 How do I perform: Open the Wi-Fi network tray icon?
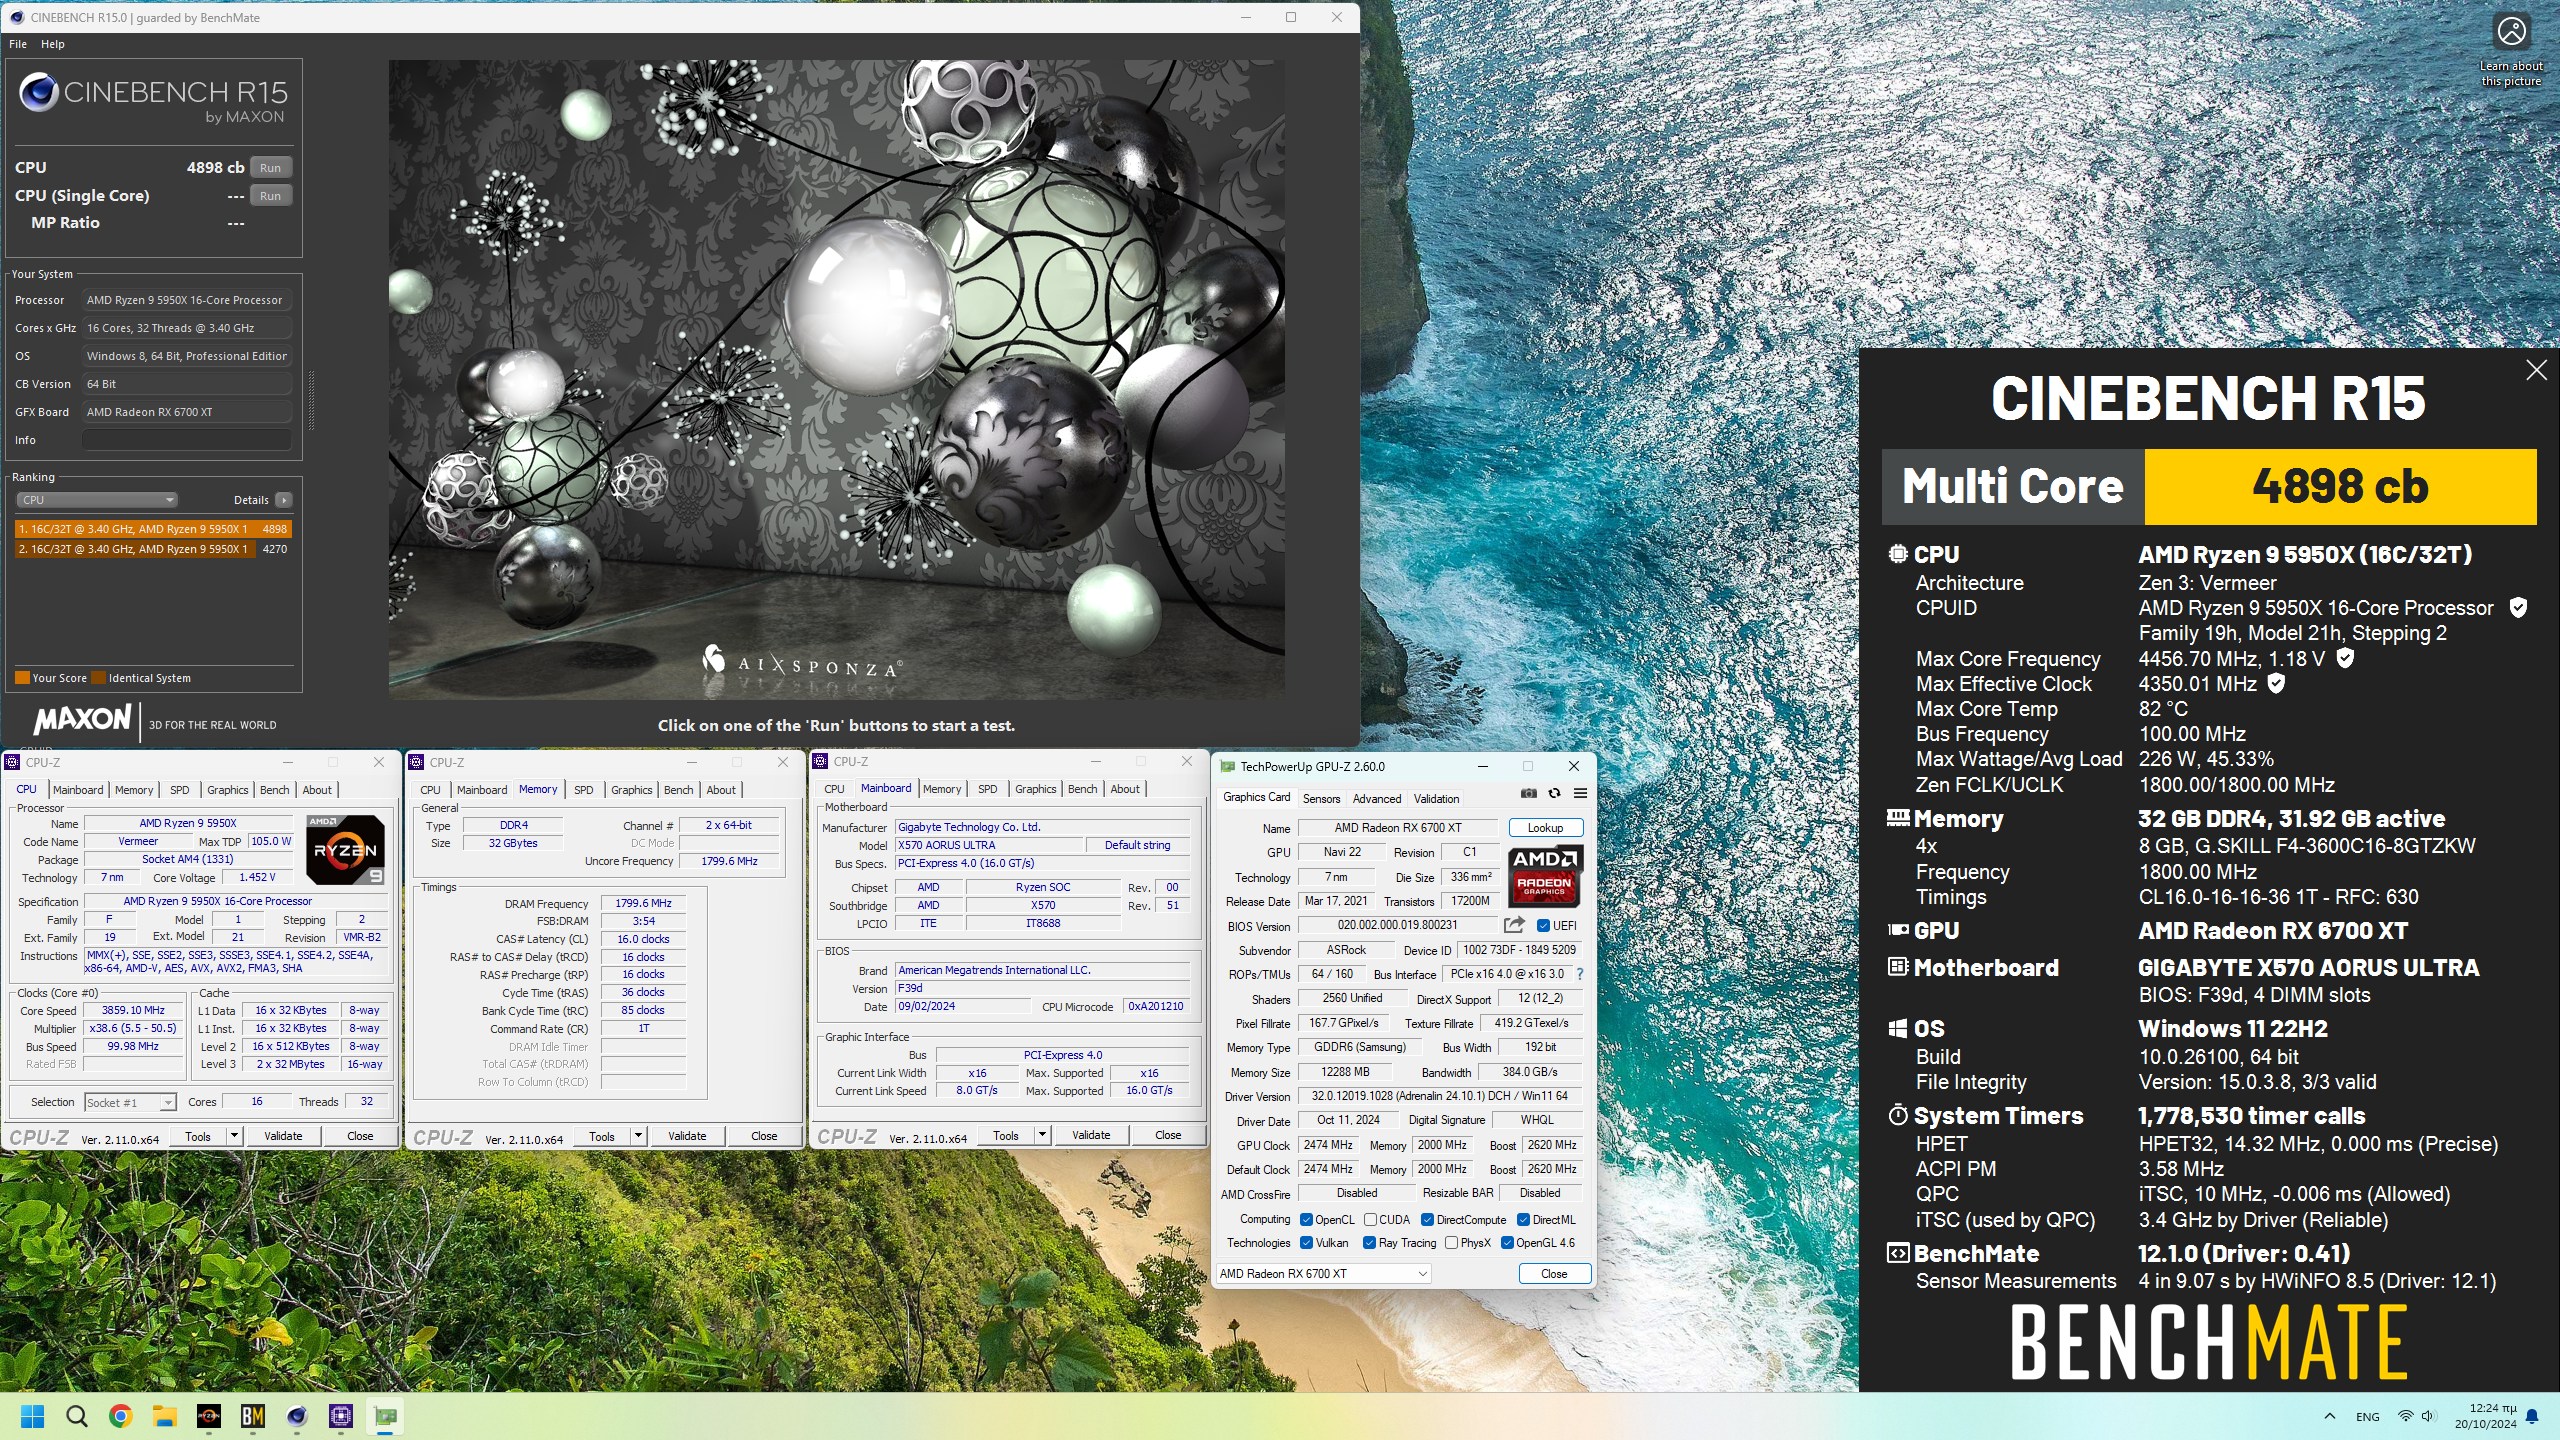coord(2406,1416)
